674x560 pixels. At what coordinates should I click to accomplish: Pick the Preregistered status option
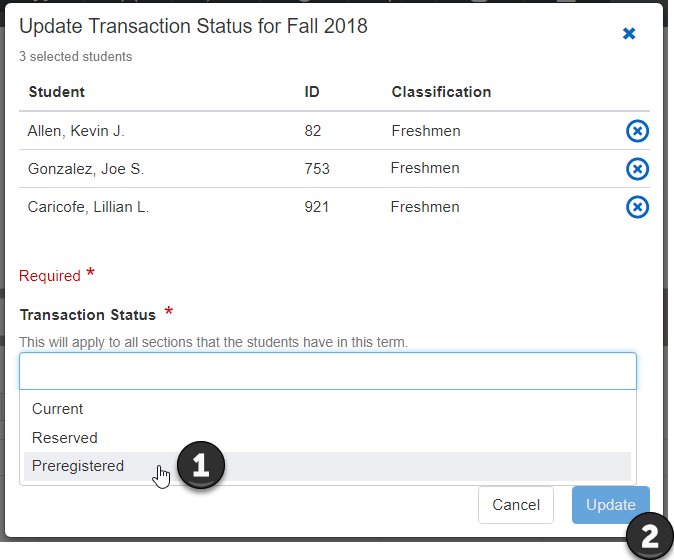coord(78,466)
